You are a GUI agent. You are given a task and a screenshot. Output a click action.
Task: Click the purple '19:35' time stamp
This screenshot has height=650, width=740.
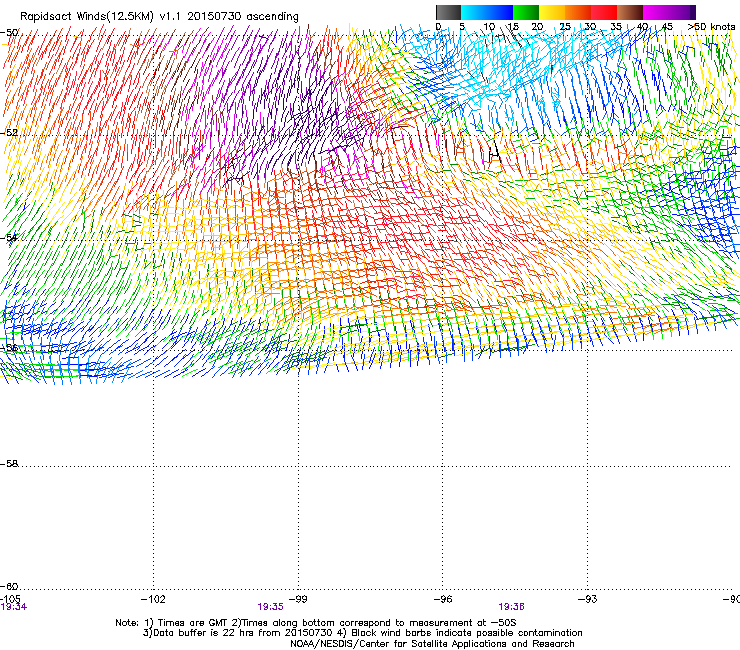click(x=270, y=607)
